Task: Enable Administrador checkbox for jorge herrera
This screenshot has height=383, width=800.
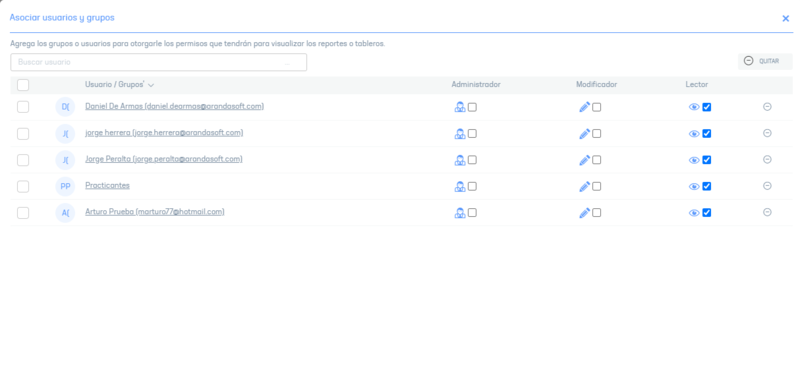Action: tap(472, 134)
